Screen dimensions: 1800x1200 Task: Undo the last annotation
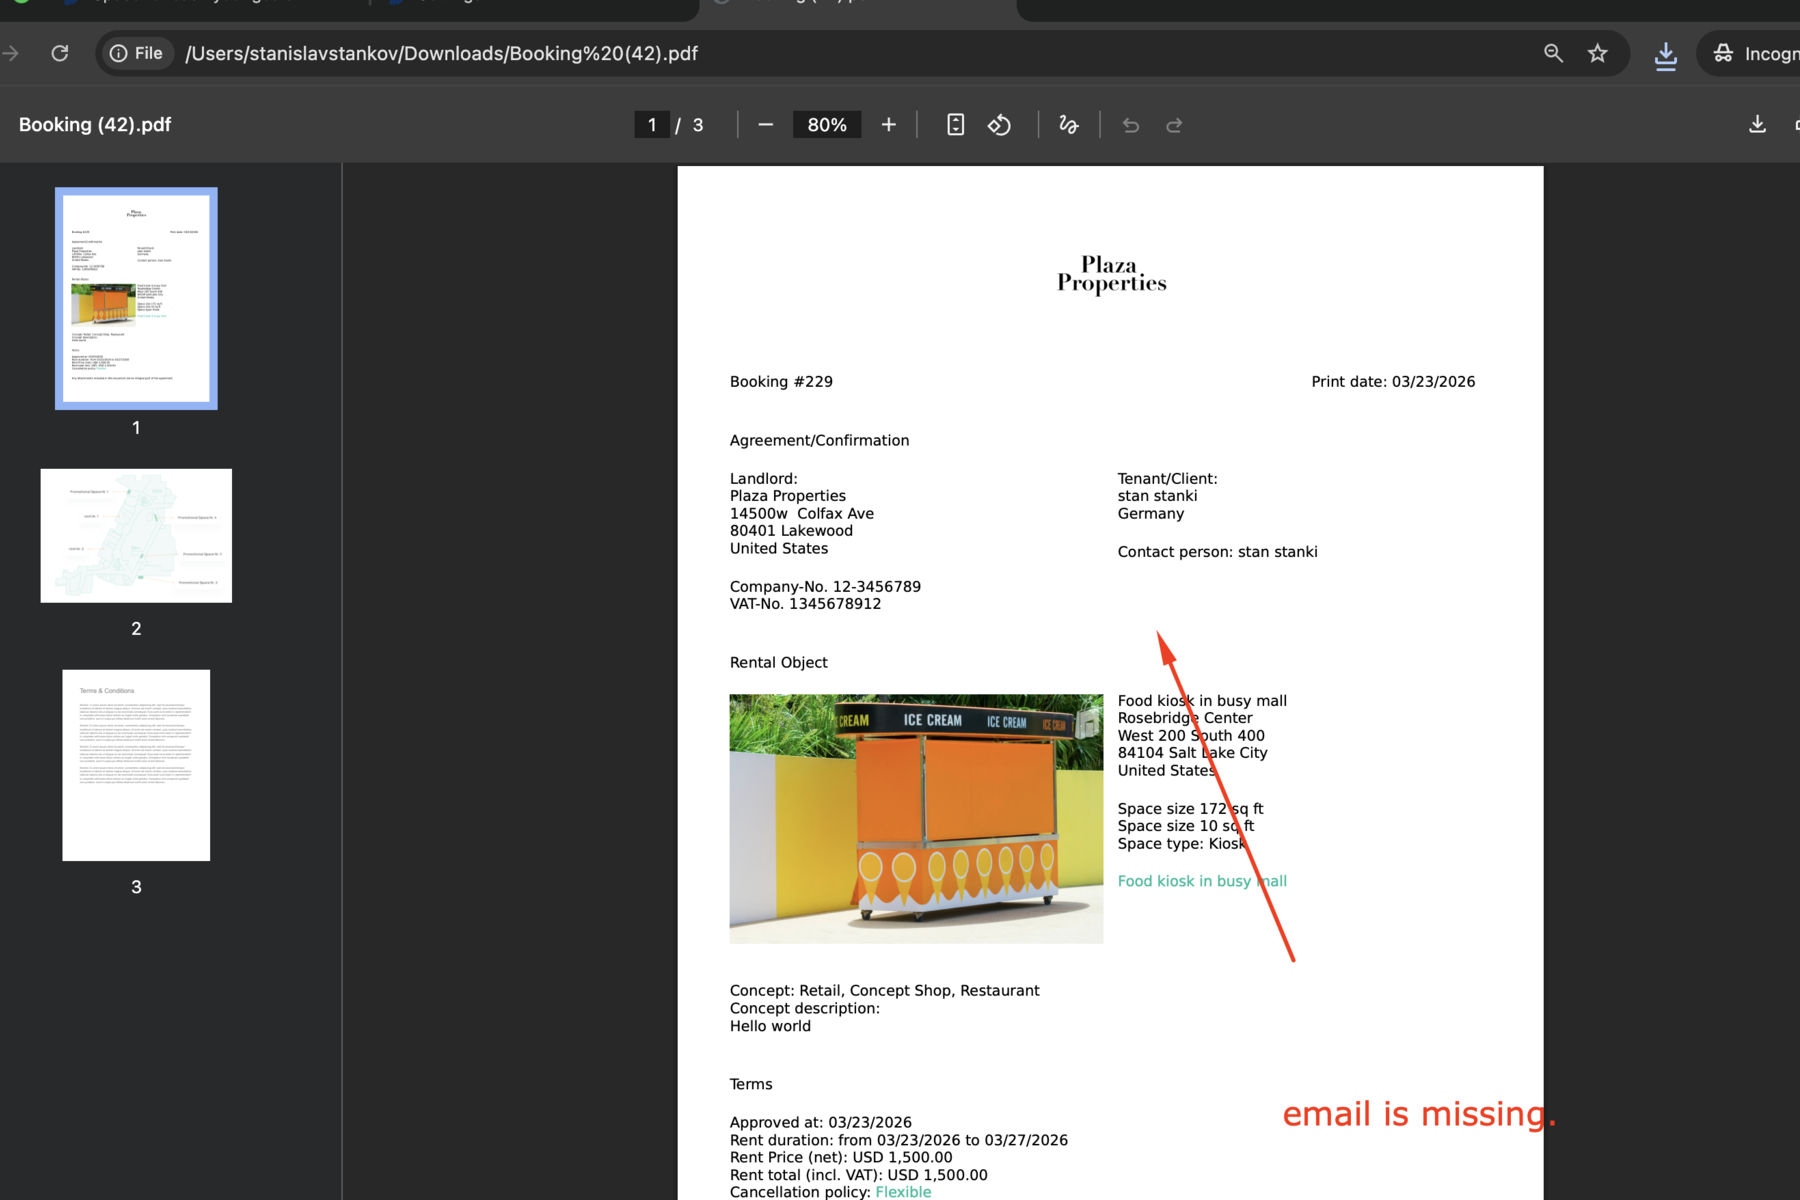1131,125
